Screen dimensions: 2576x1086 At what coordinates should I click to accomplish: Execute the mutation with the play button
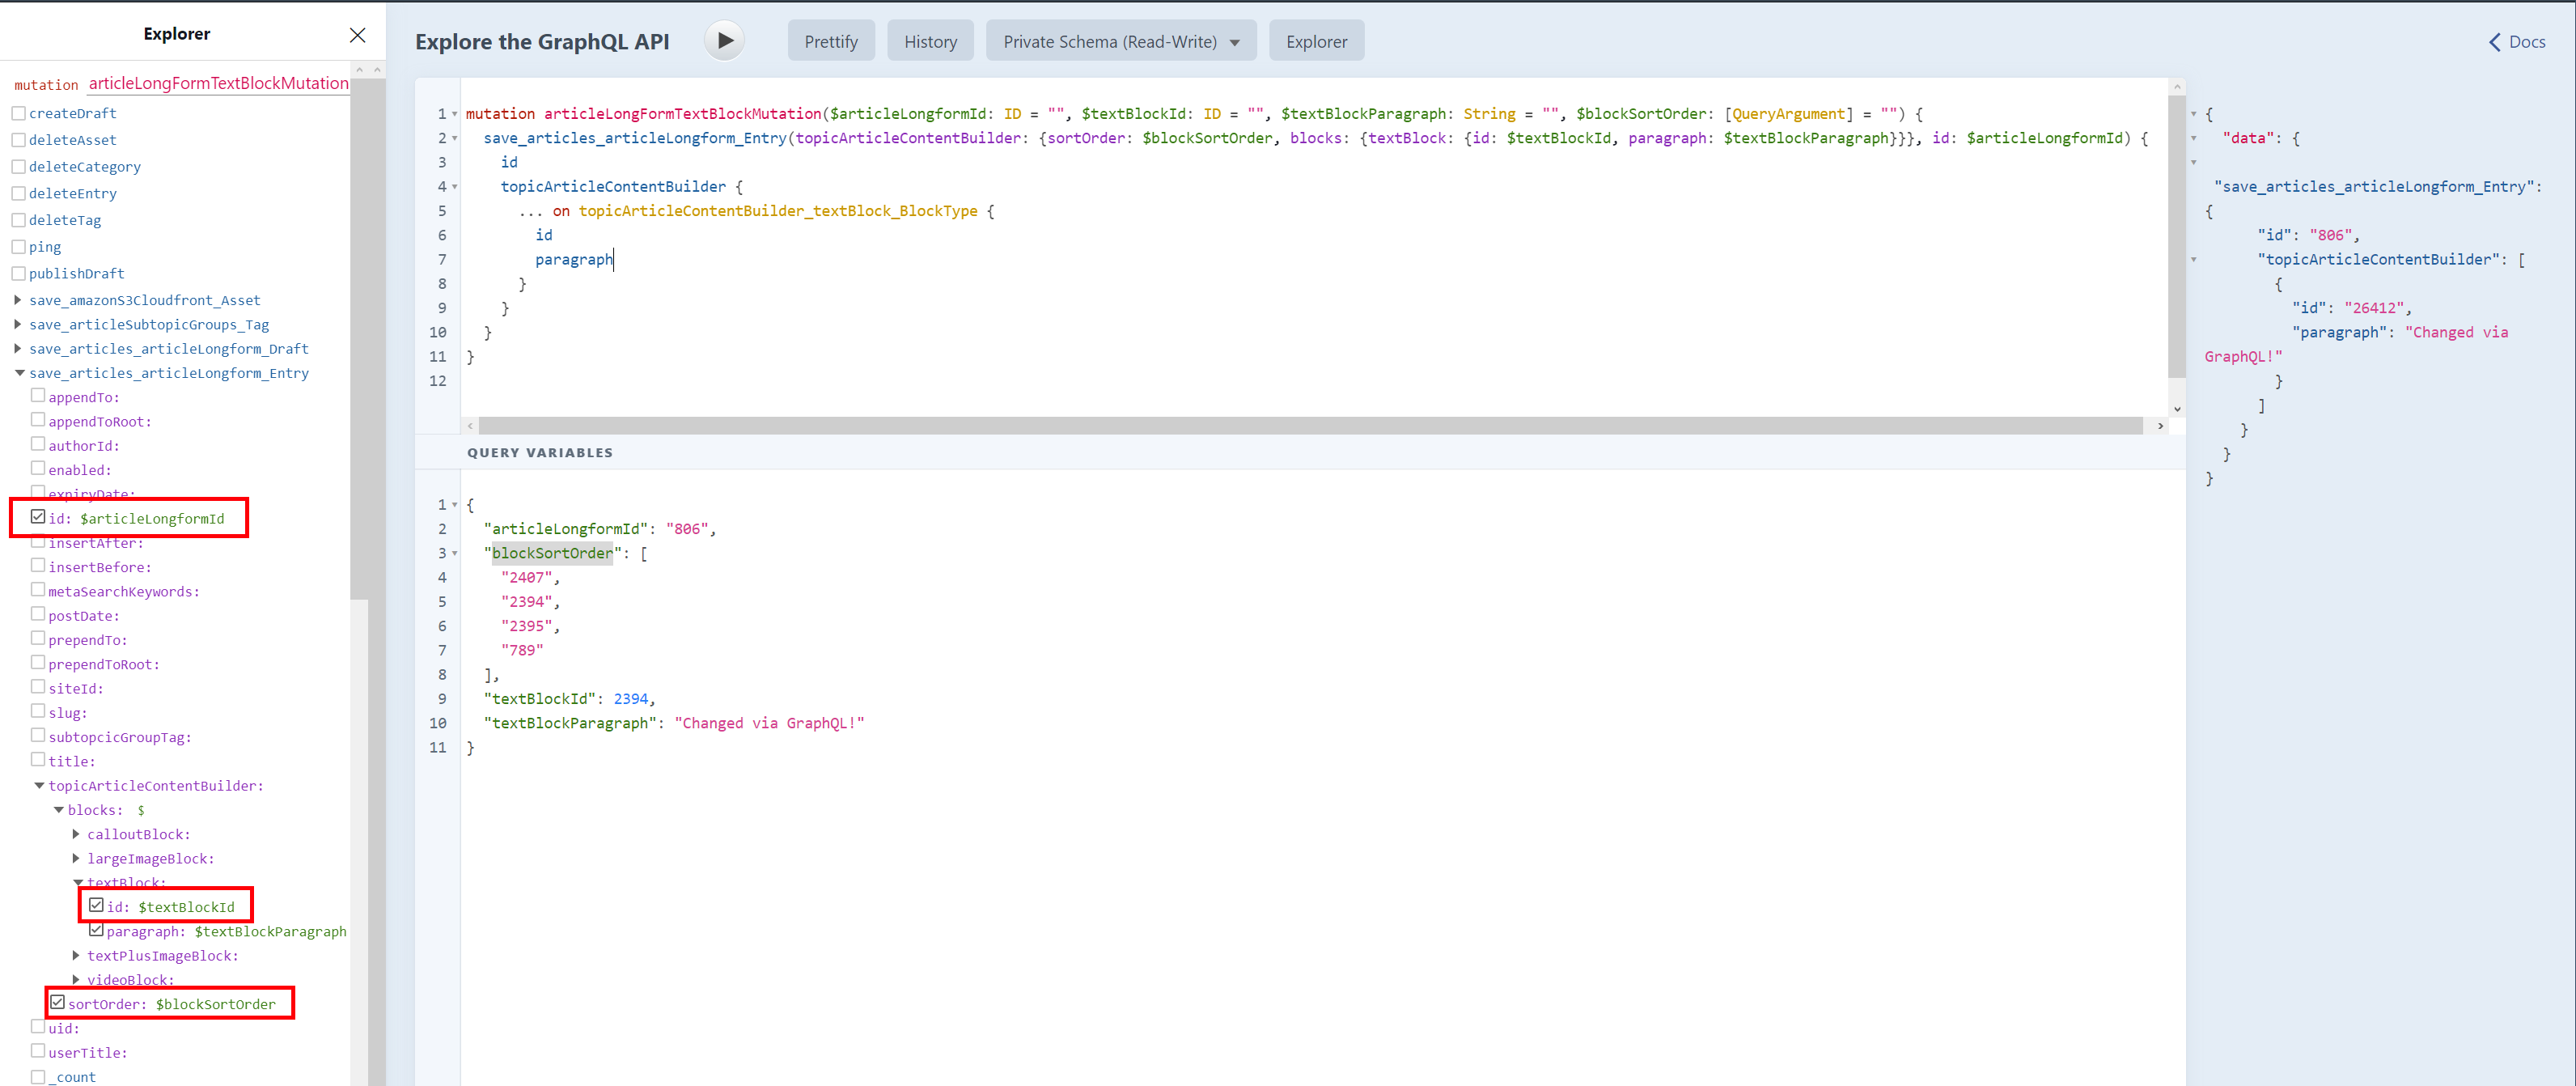click(723, 40)
